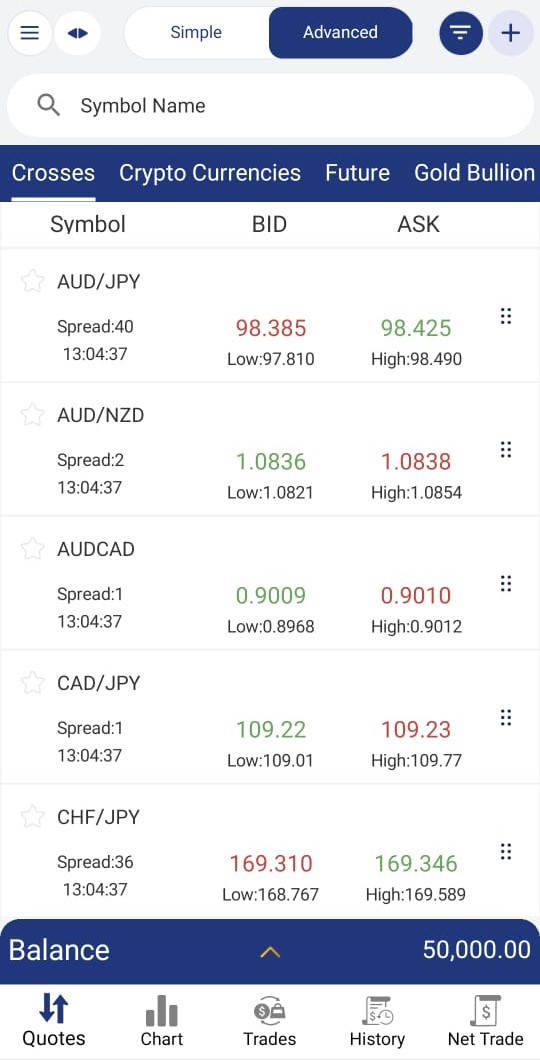The width and height of the screenshot is (540, 1060).
Task: Tap the AUD/JPY bid price 98.385
Action: 271,329
